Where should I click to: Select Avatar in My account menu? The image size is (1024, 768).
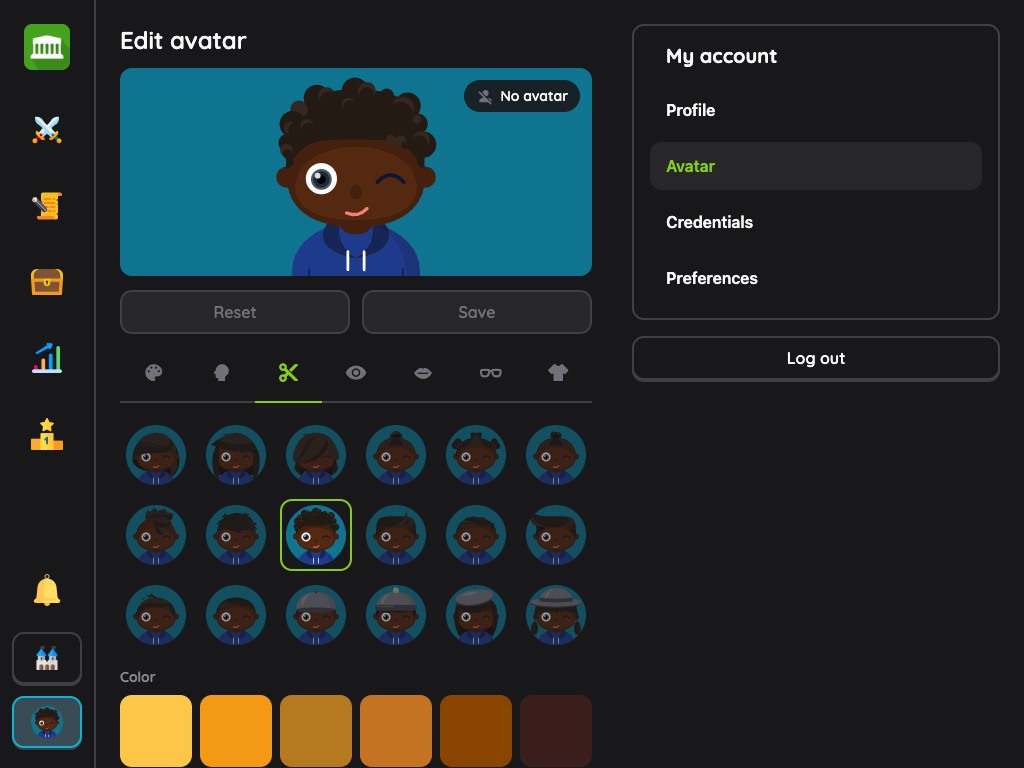click(x=816, y=167)
